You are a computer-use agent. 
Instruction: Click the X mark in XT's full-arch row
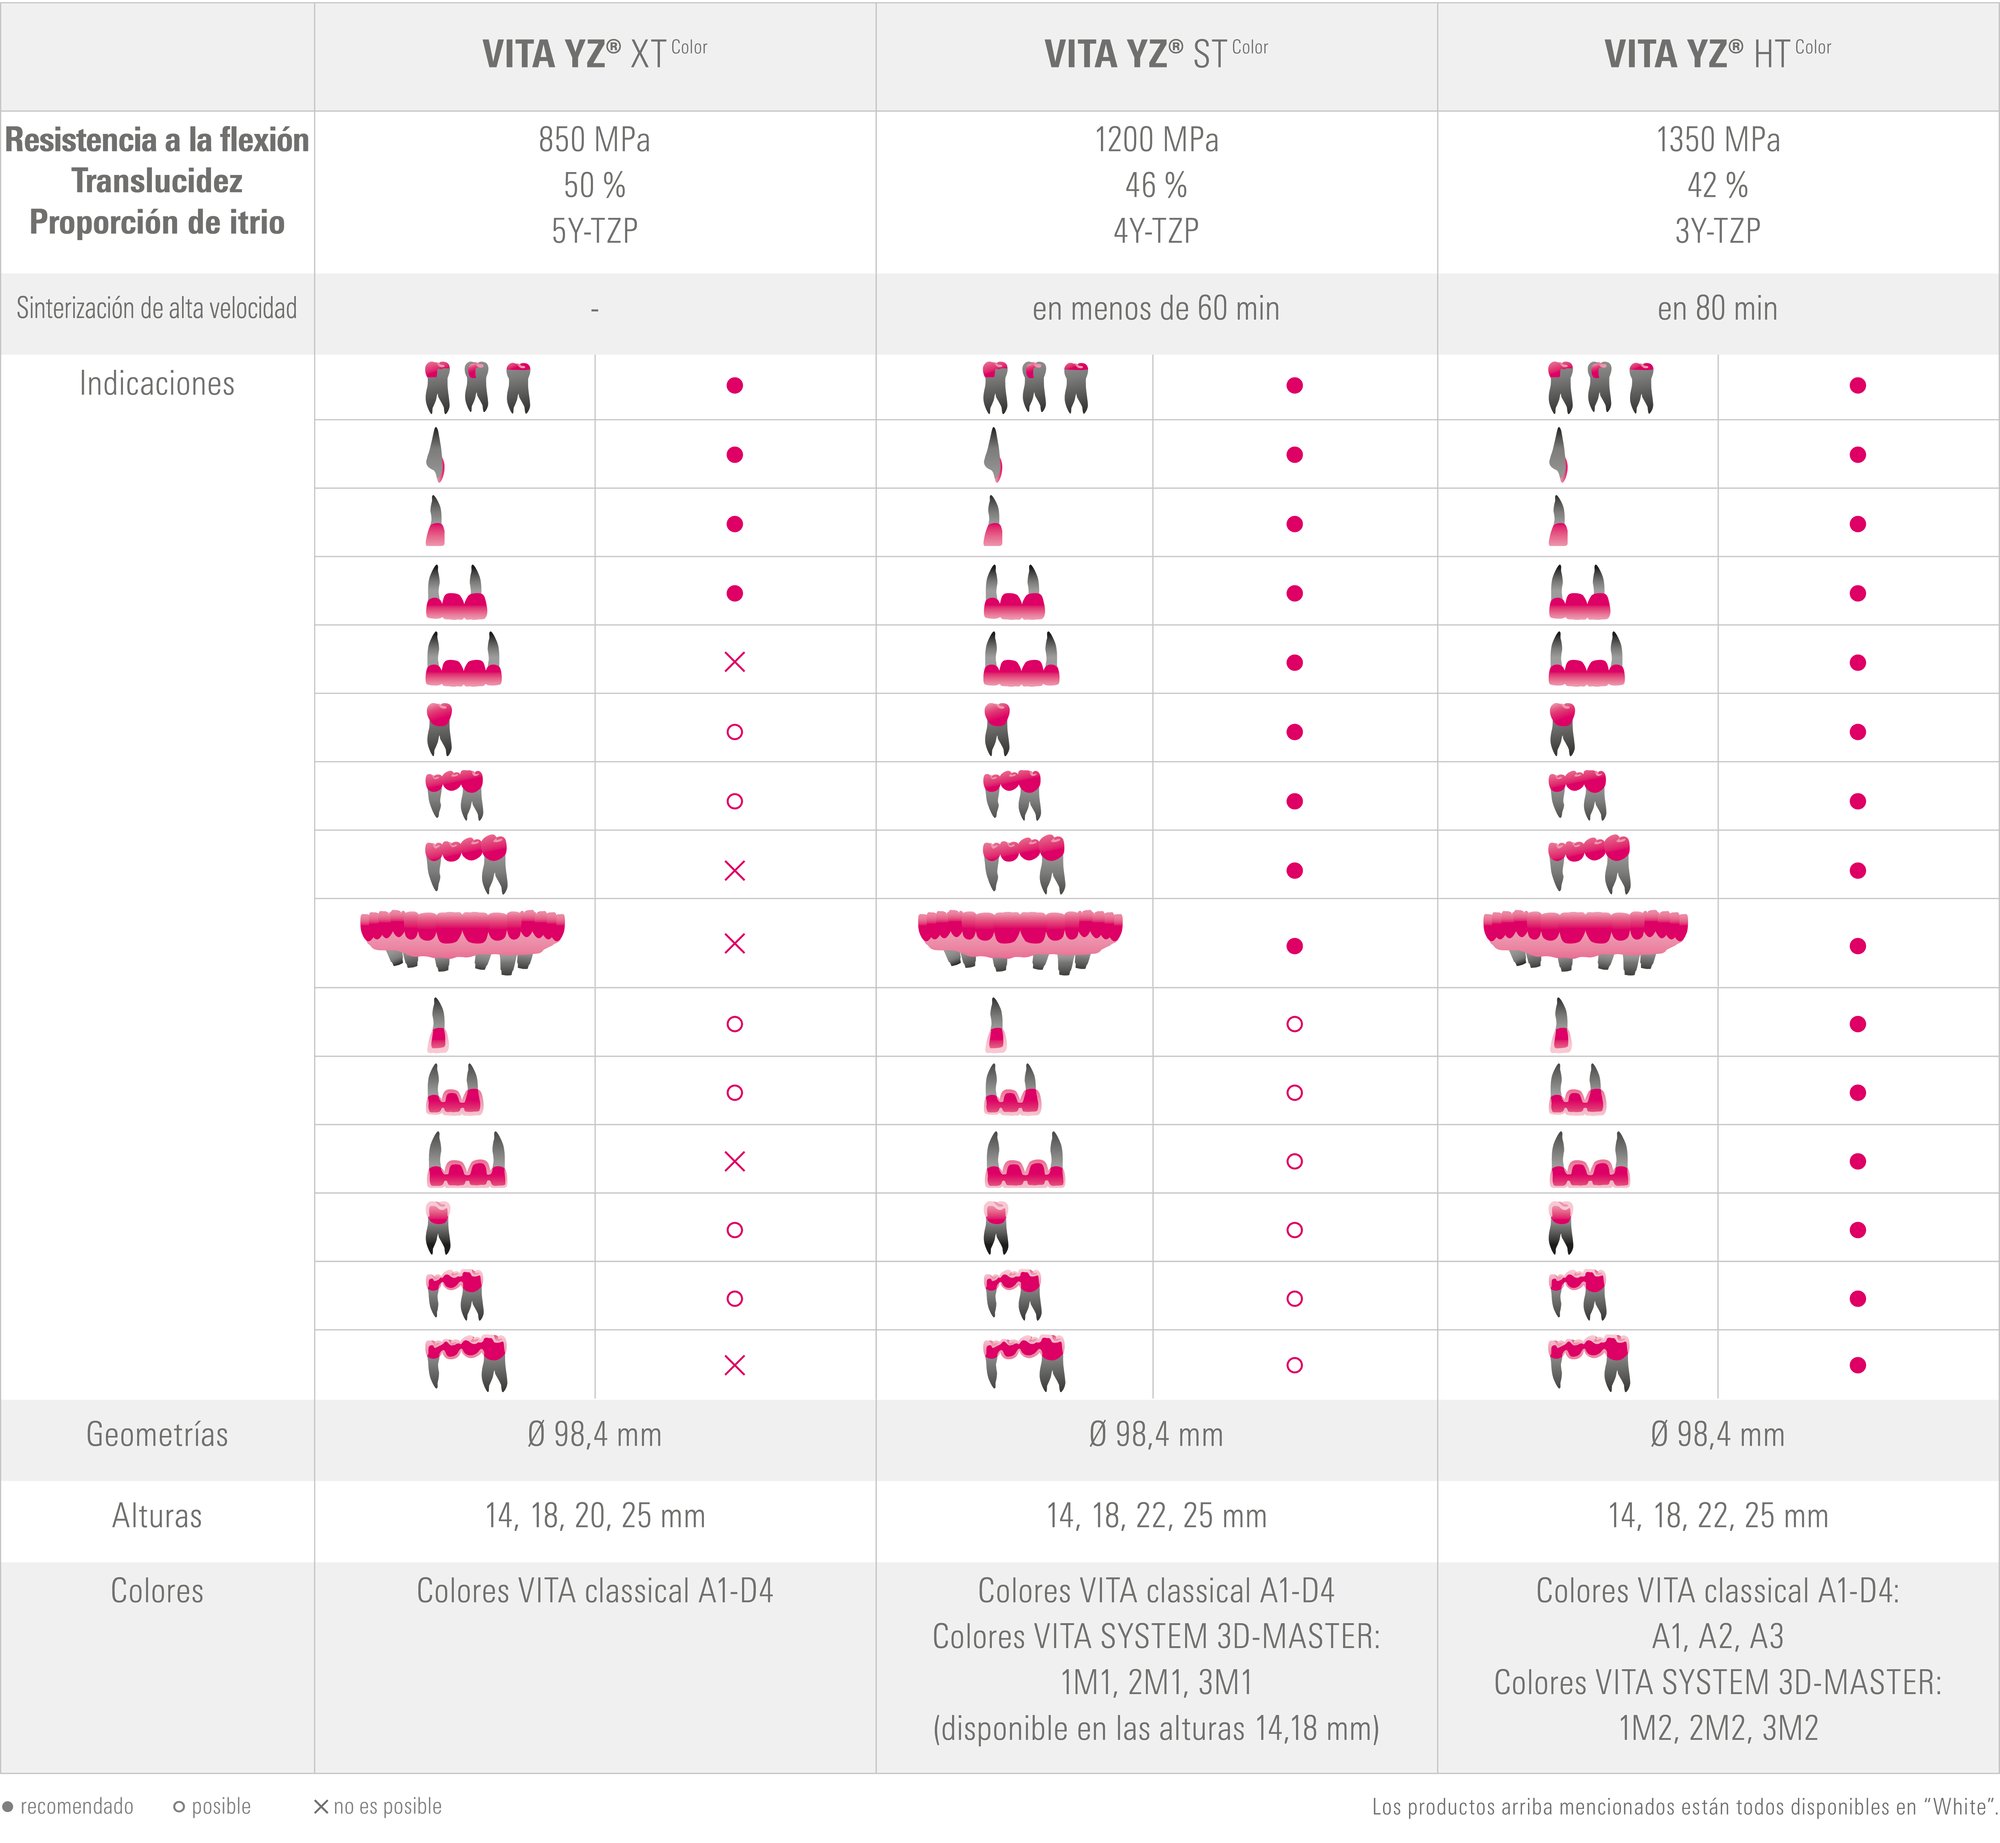734,943
